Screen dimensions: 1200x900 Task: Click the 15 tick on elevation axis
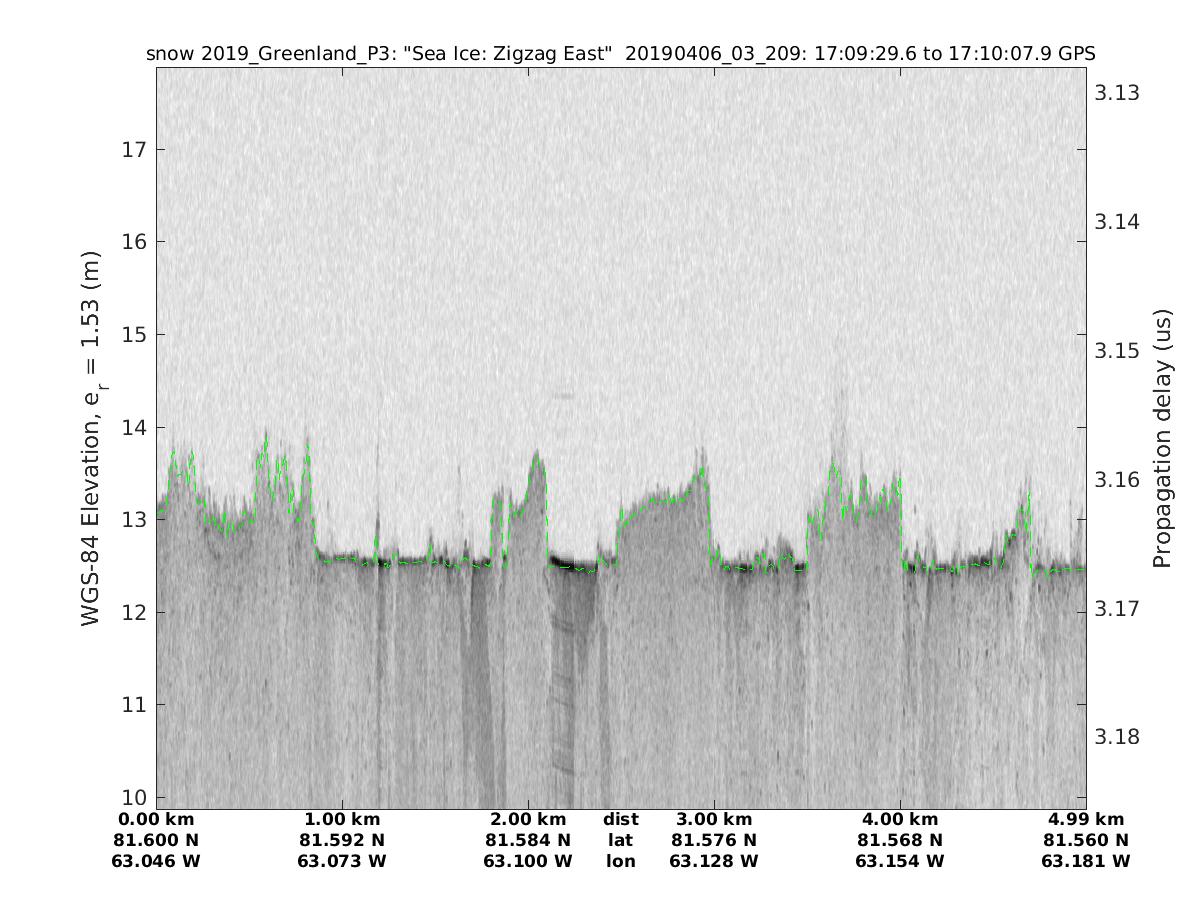[135, 335]
